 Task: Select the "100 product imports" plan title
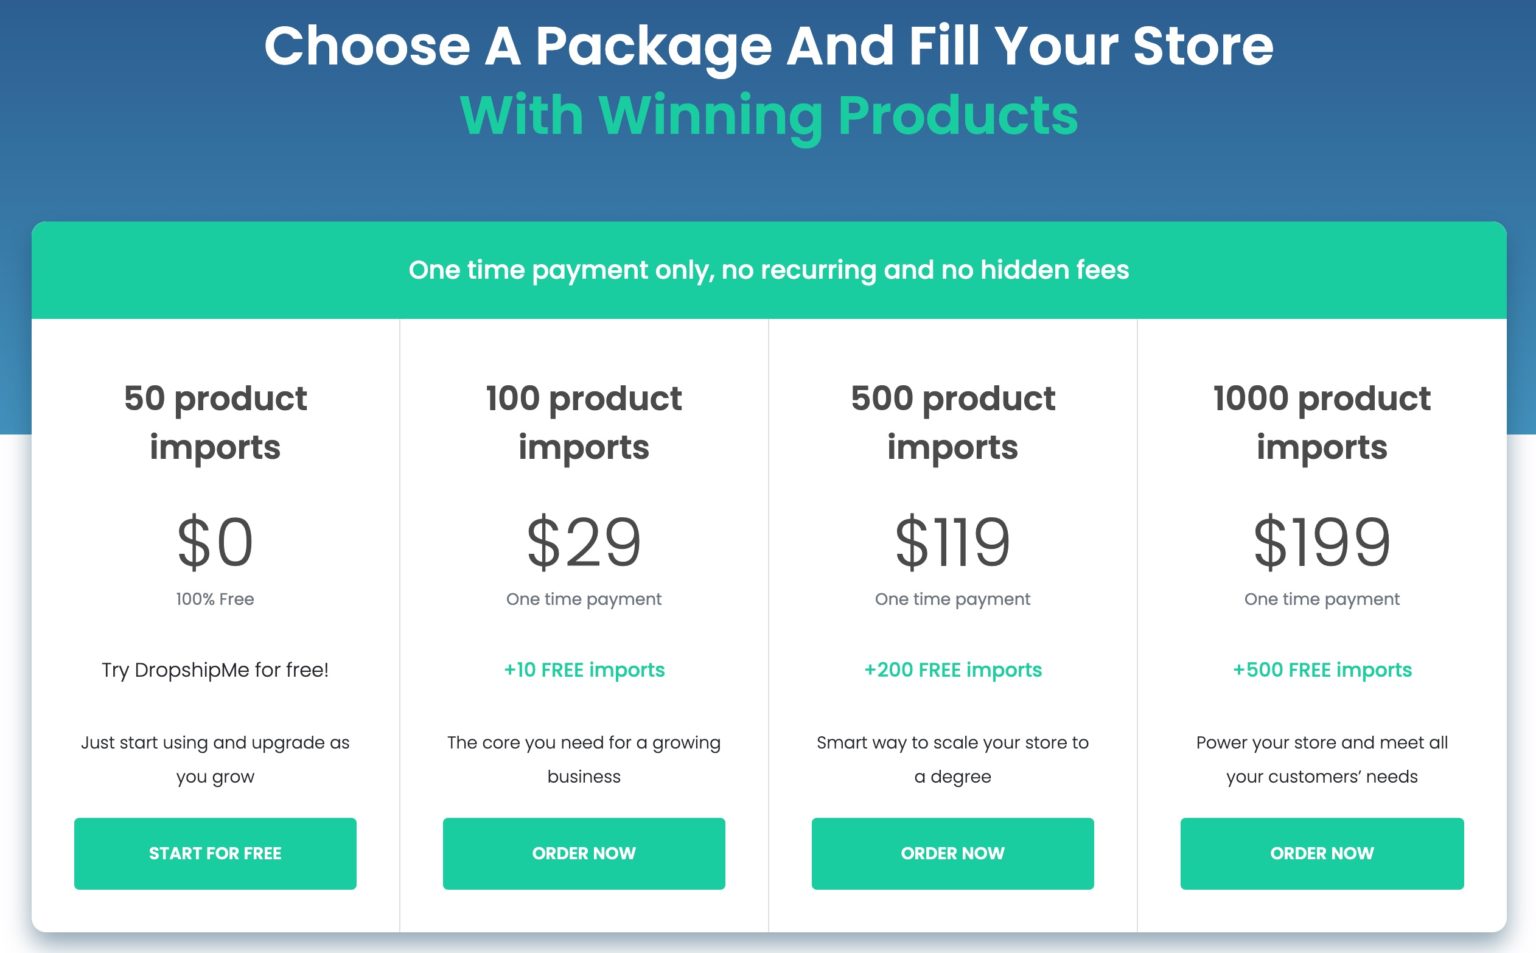[x=584, y=422]
